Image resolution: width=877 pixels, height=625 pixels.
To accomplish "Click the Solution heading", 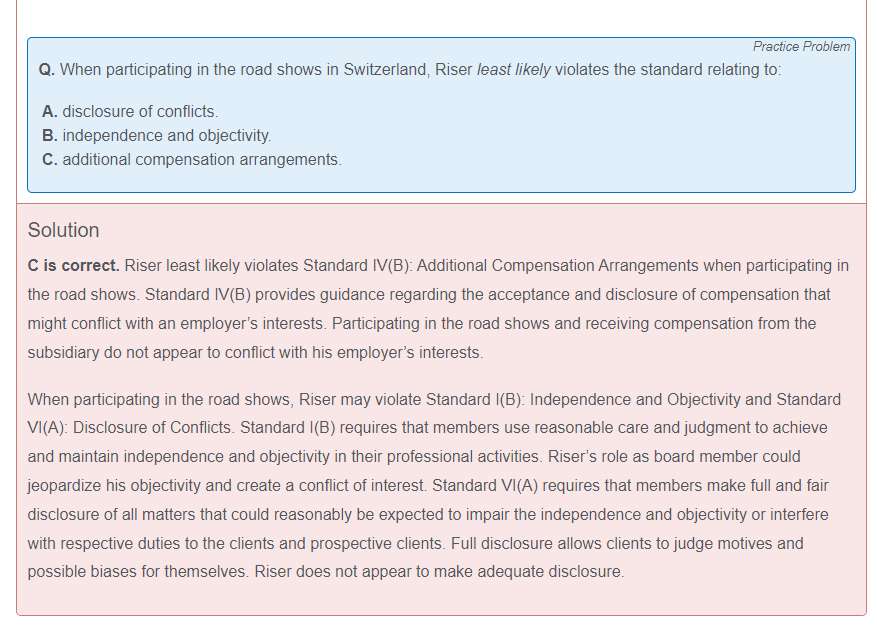I will 63,230.
